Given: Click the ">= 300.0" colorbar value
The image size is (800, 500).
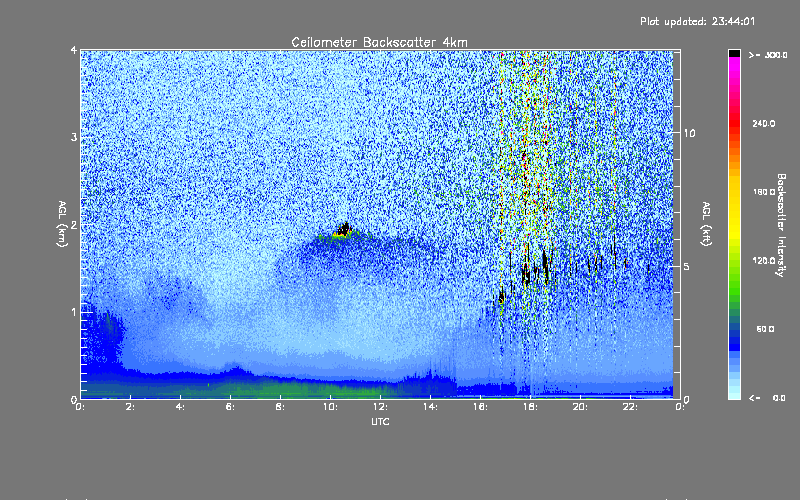Looking at the screenshot, I should pyautogui.click(x=768, y=55).
